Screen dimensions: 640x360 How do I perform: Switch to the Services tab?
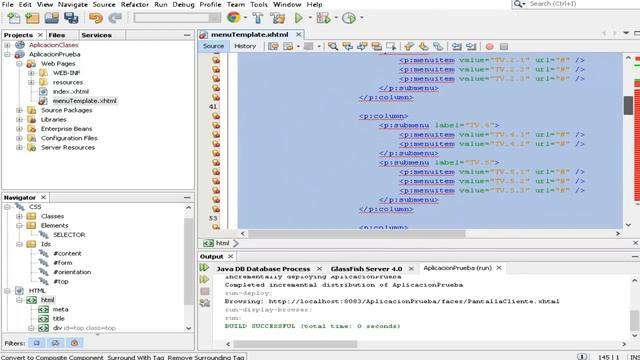pyautogui.click(x=96, y=35)
